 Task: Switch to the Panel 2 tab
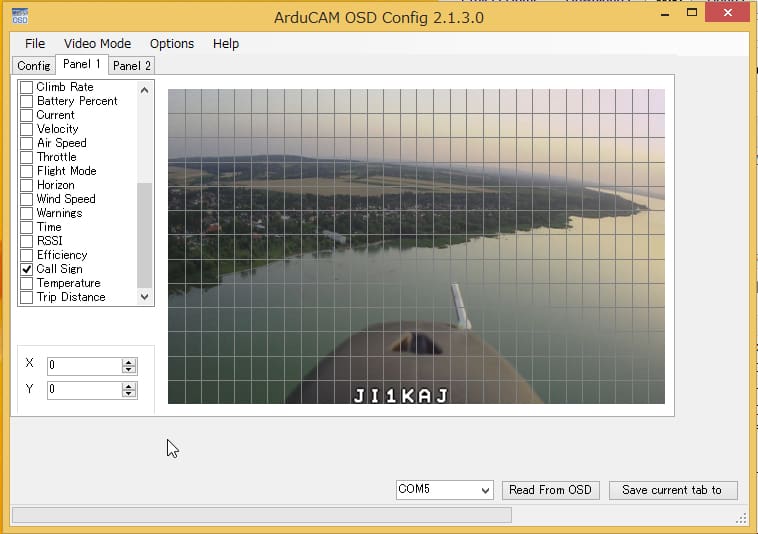pos(131,66)
